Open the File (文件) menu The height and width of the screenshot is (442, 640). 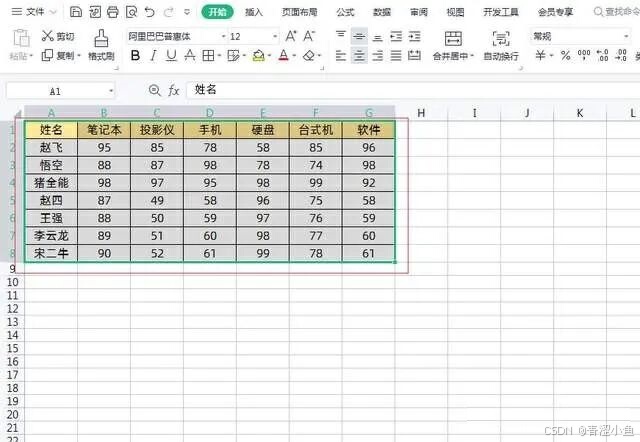[34, 12]
